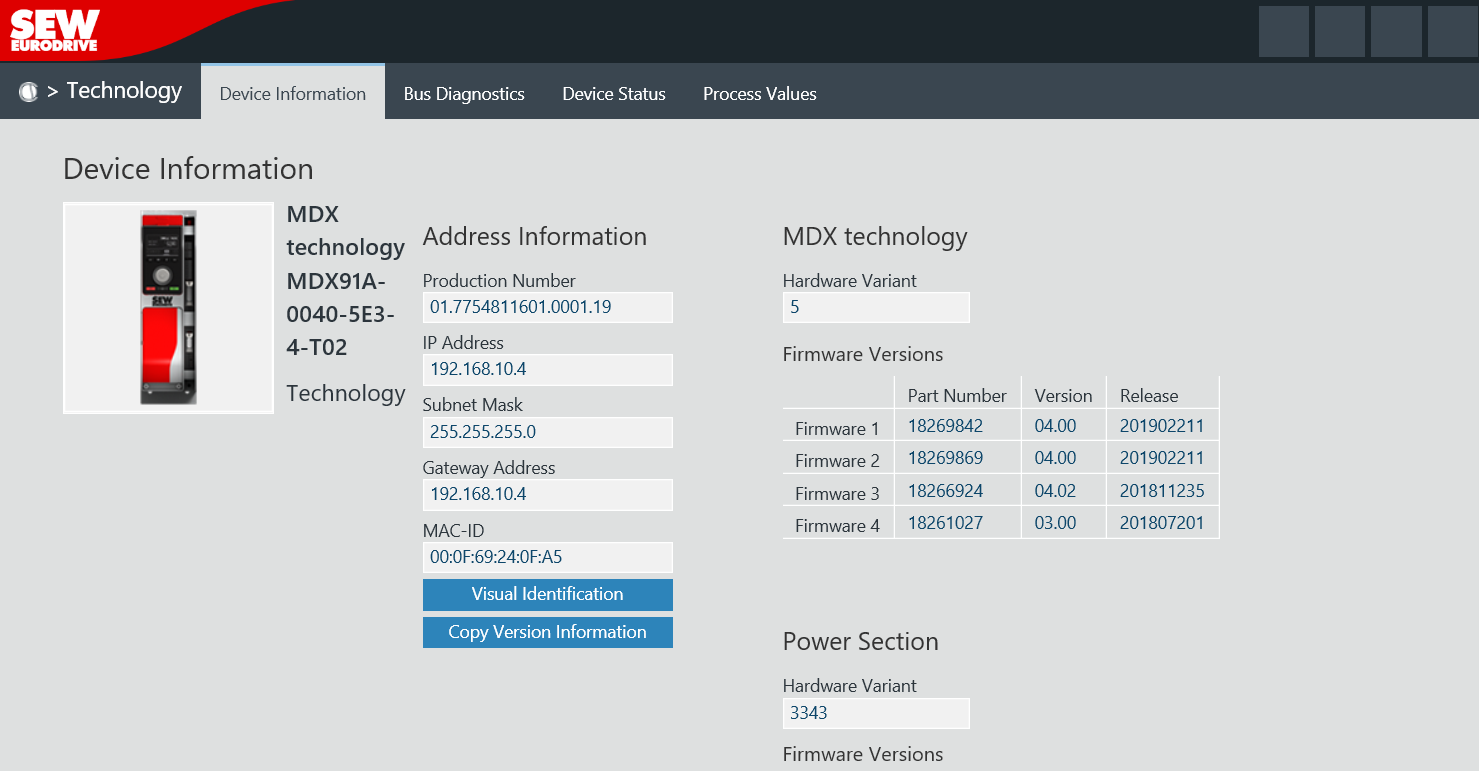Open the Device Status tab
Viewport: 1479px width, 771px height.
(x=614, y=94)
